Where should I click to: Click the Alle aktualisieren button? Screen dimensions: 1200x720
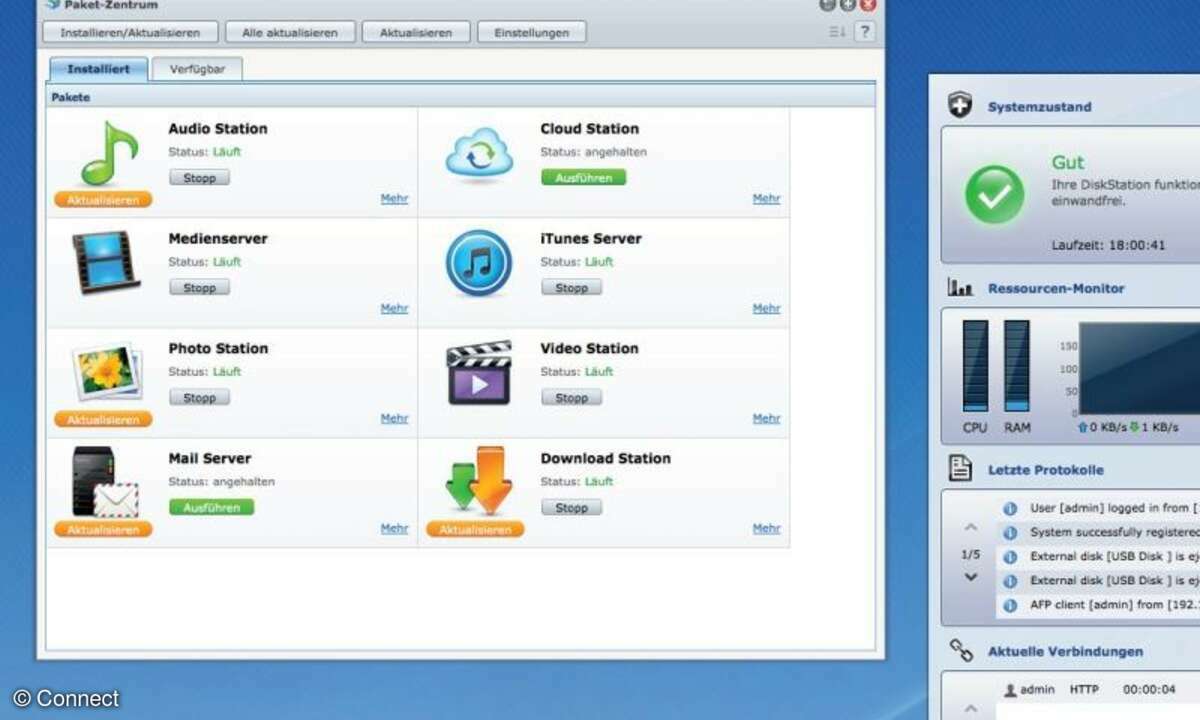click(290, 32)
